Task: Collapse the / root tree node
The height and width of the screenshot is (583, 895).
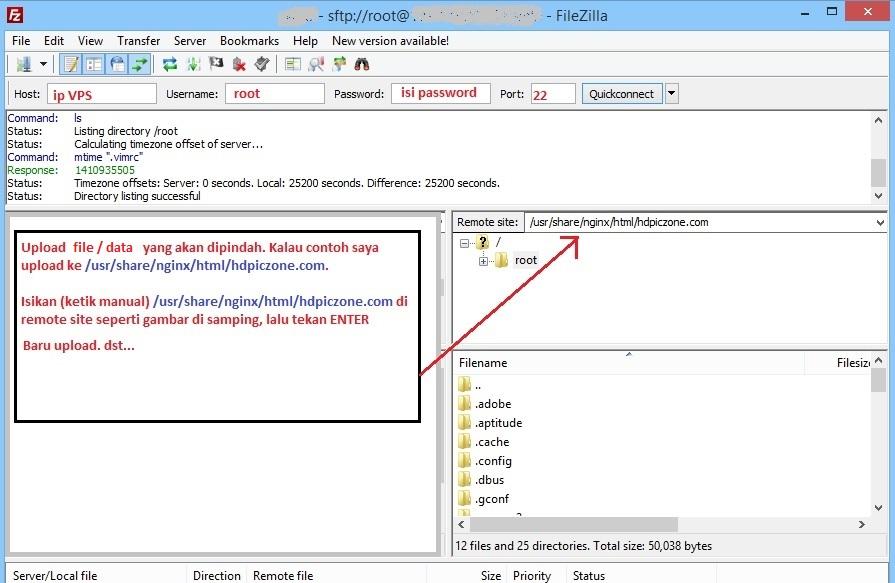Action: [x=464, y=243]
